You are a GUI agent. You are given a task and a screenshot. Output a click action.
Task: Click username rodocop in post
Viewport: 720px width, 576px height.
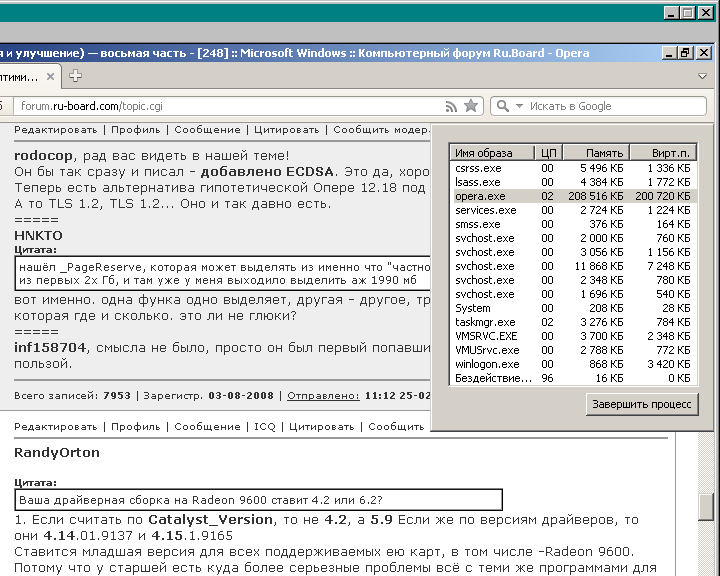pyautogui.click(x=43, y=156)
